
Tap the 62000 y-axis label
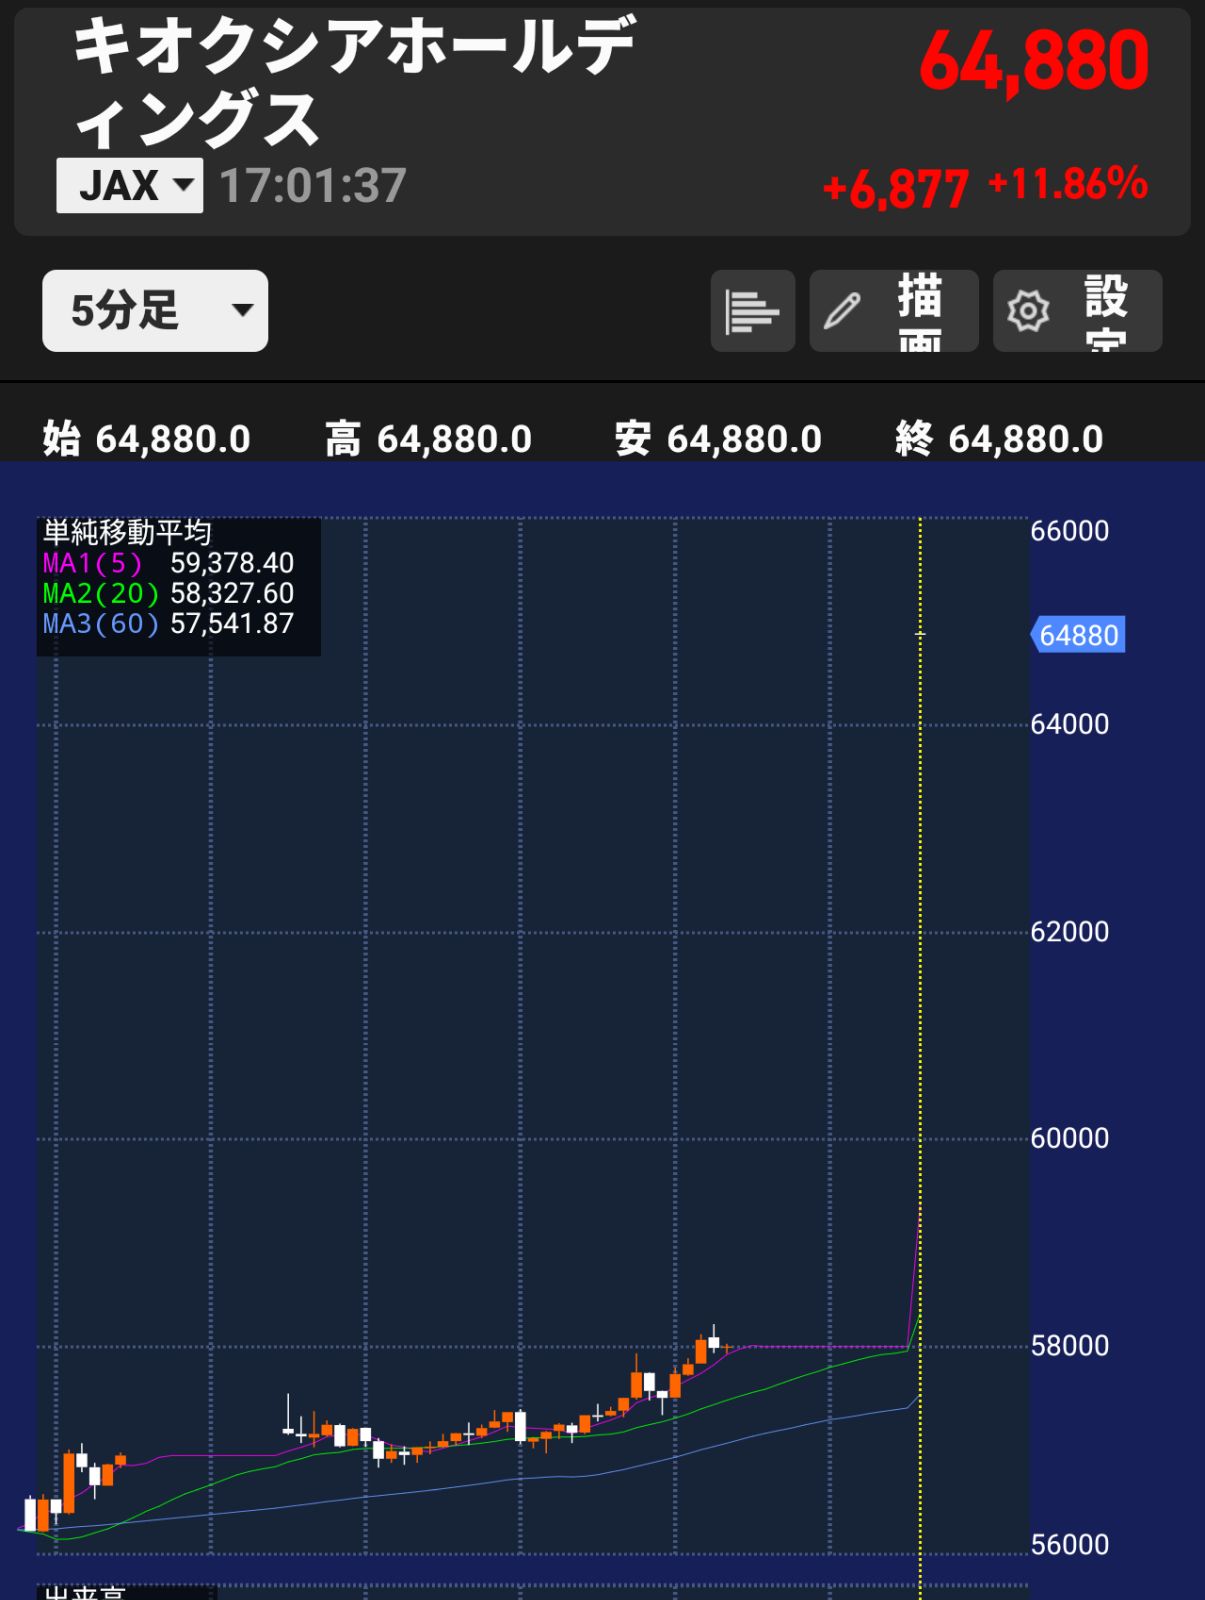pos(1070,932)
